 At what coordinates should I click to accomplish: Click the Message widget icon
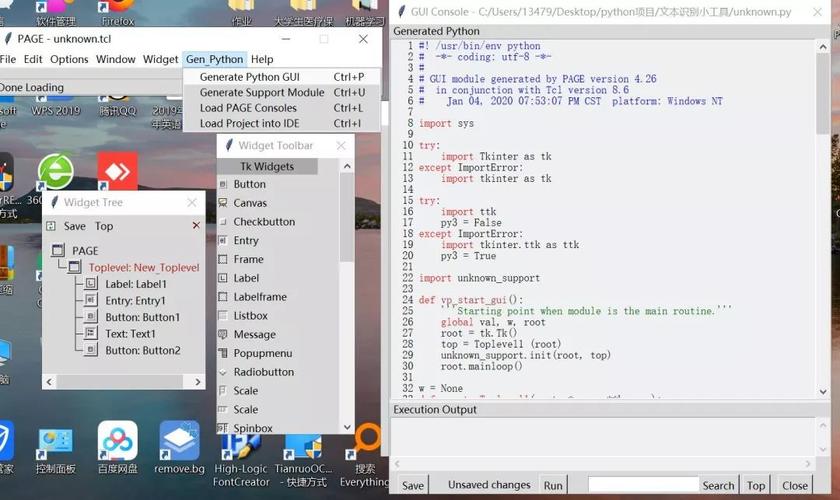point(223,334)
